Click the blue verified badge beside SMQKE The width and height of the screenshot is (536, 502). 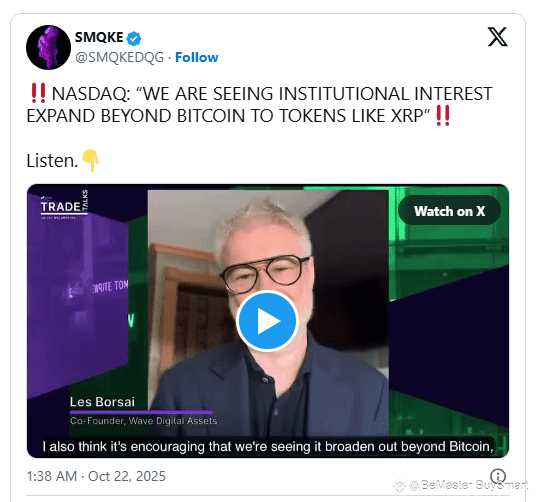click(x=134, y=38)
